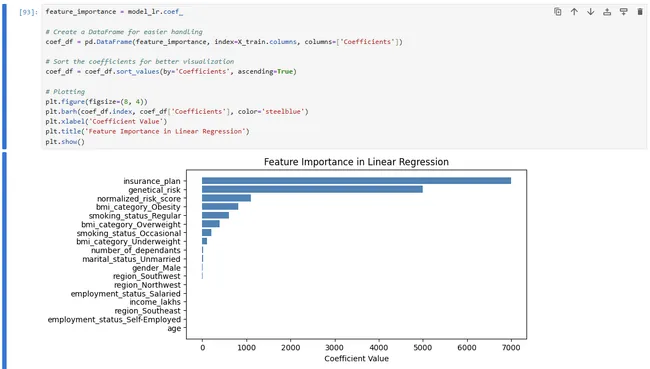Screen dimensions: 650x369
Task: Click the 'region_Northwest' axis label
Action: 147,285
